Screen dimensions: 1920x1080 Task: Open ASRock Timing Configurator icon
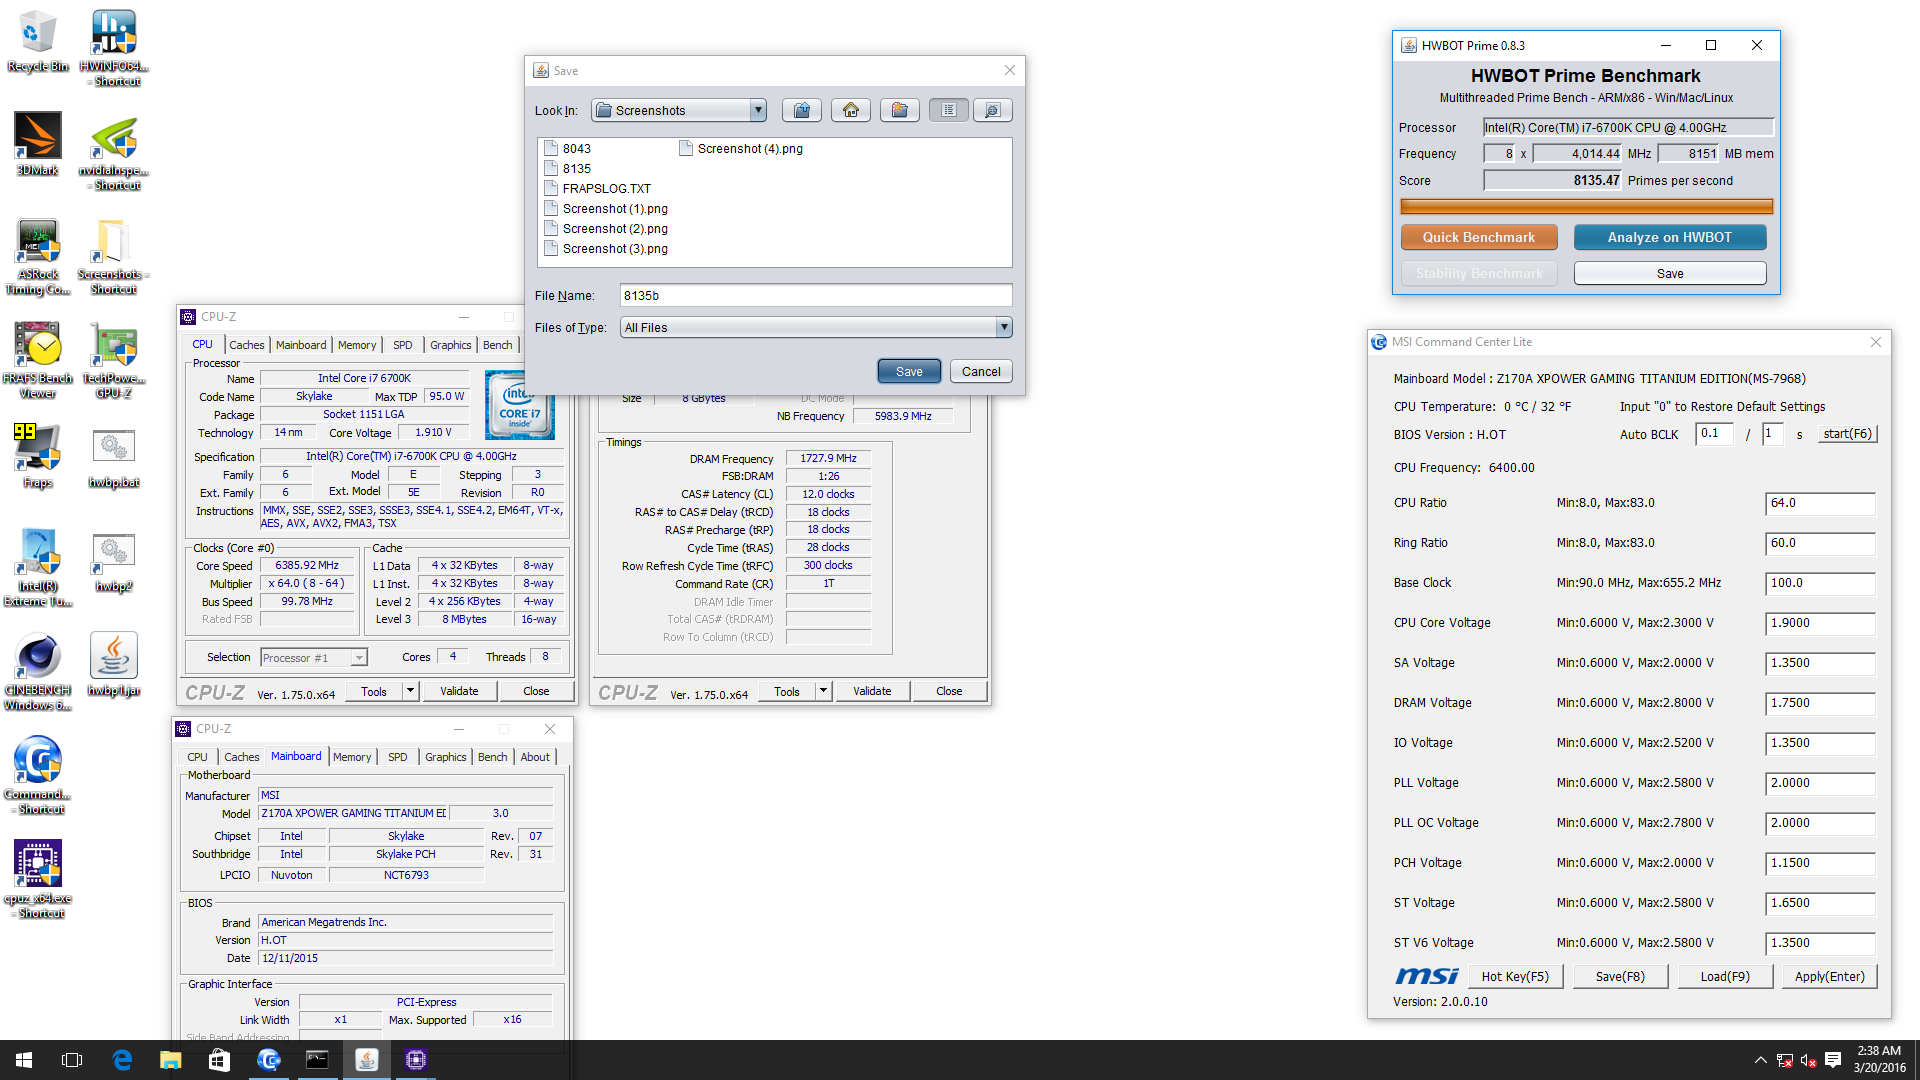[38, 257]
